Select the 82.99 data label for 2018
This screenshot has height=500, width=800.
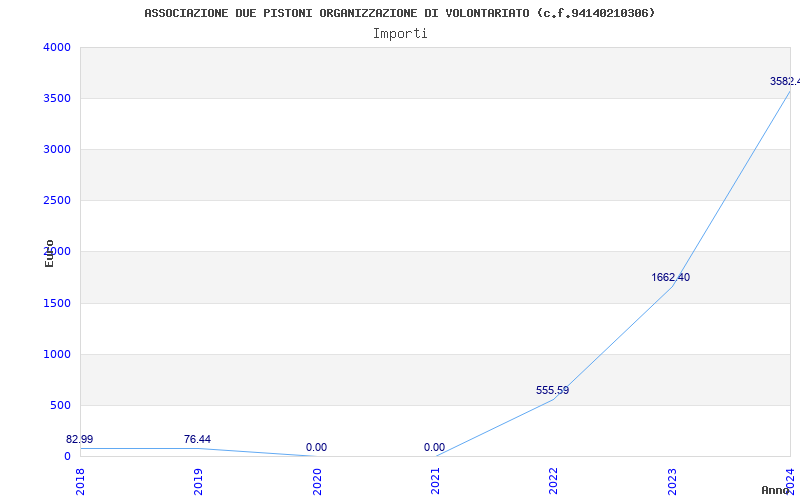[x=80, y=439]
